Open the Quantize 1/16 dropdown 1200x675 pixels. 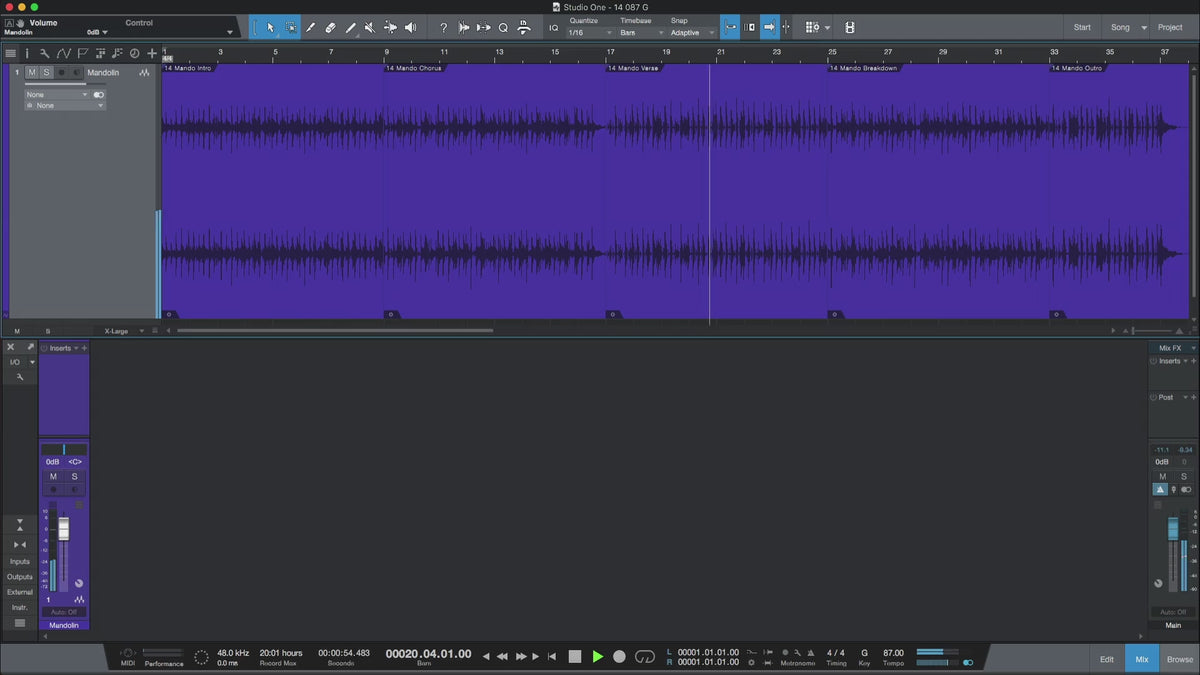(588, 33)
